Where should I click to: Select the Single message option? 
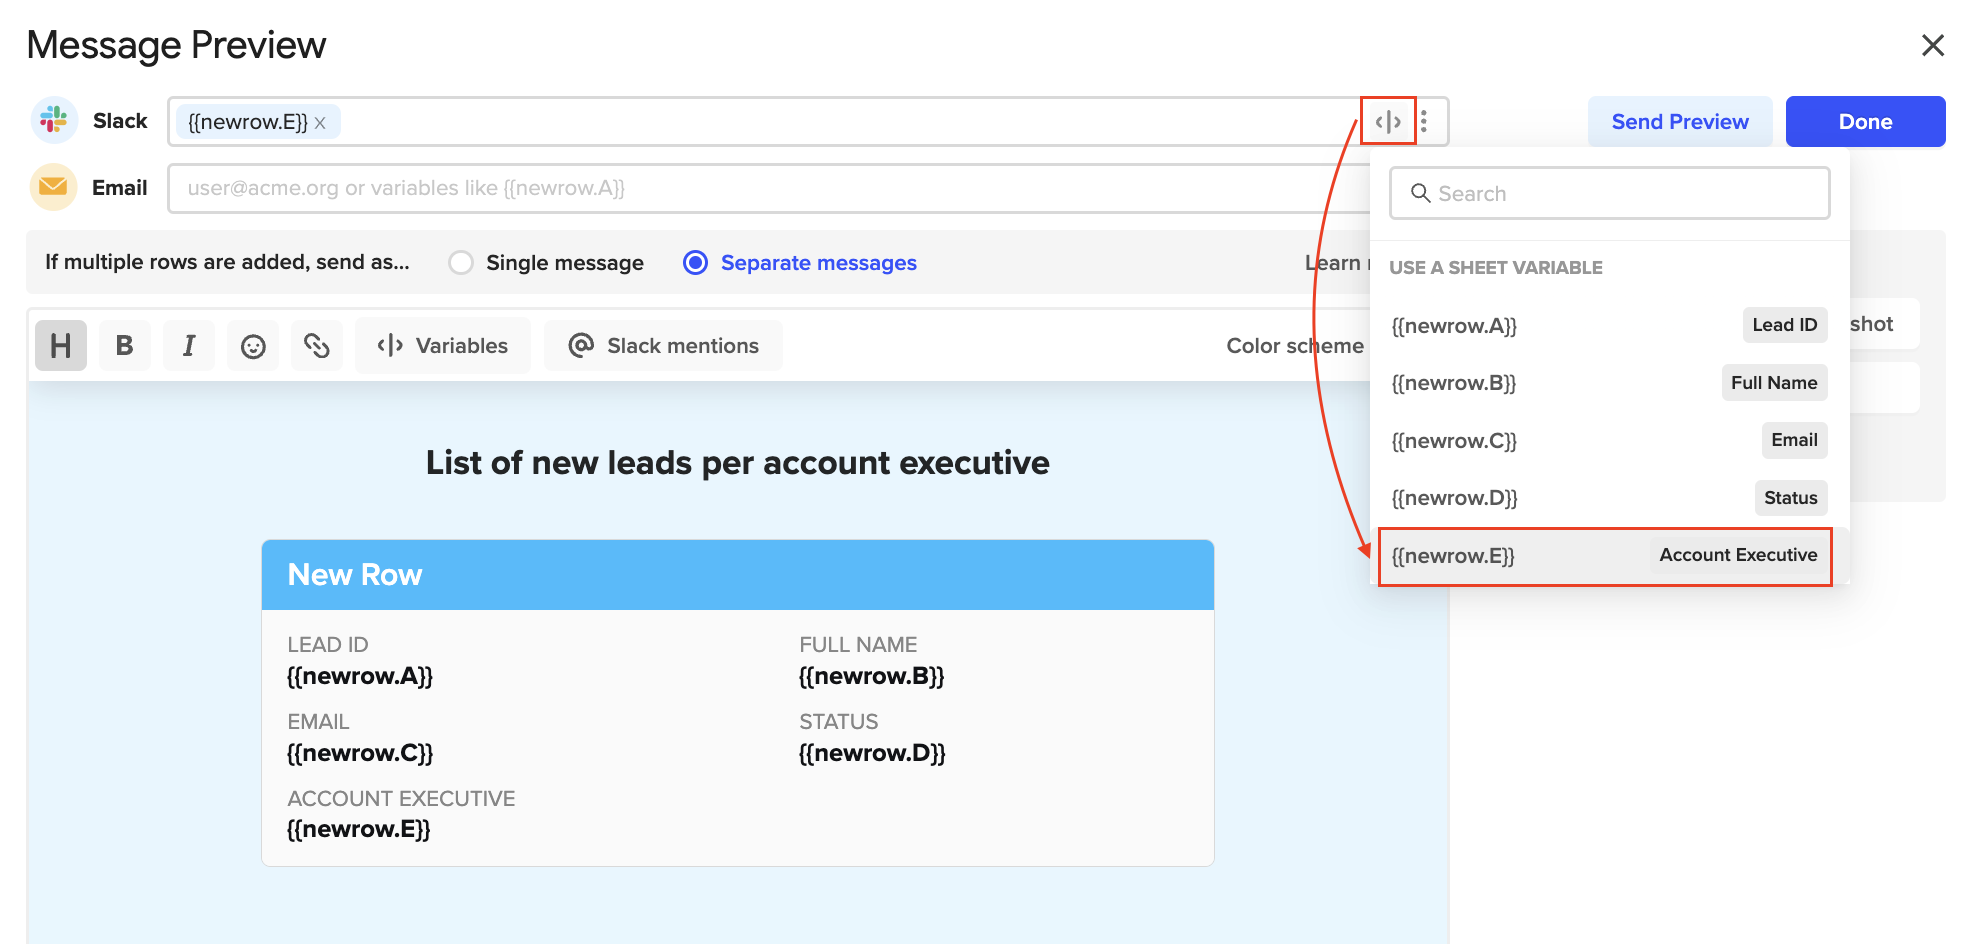coord(546,263)
